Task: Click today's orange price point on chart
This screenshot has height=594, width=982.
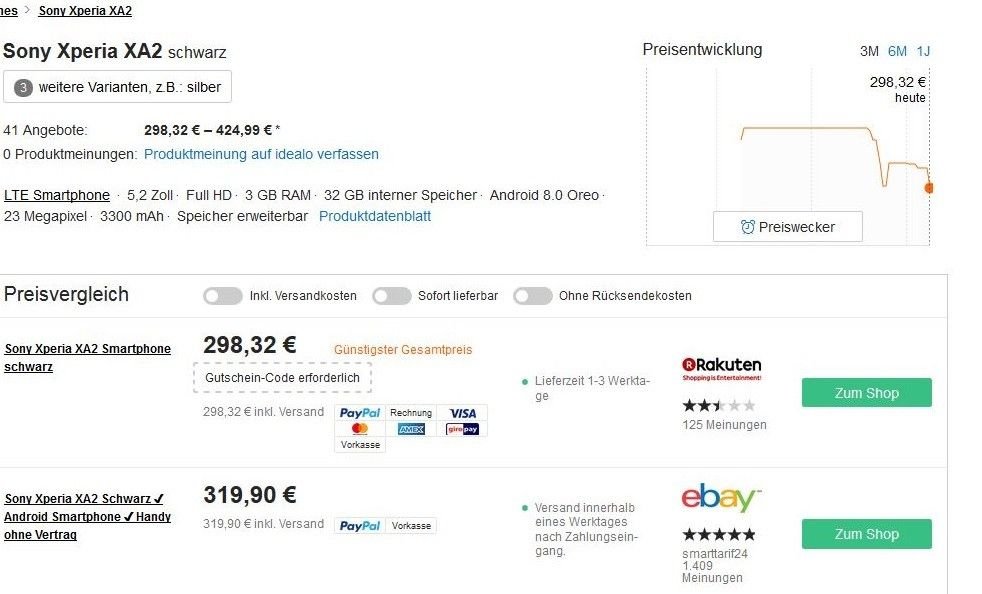Action: [x=929, y=188]
